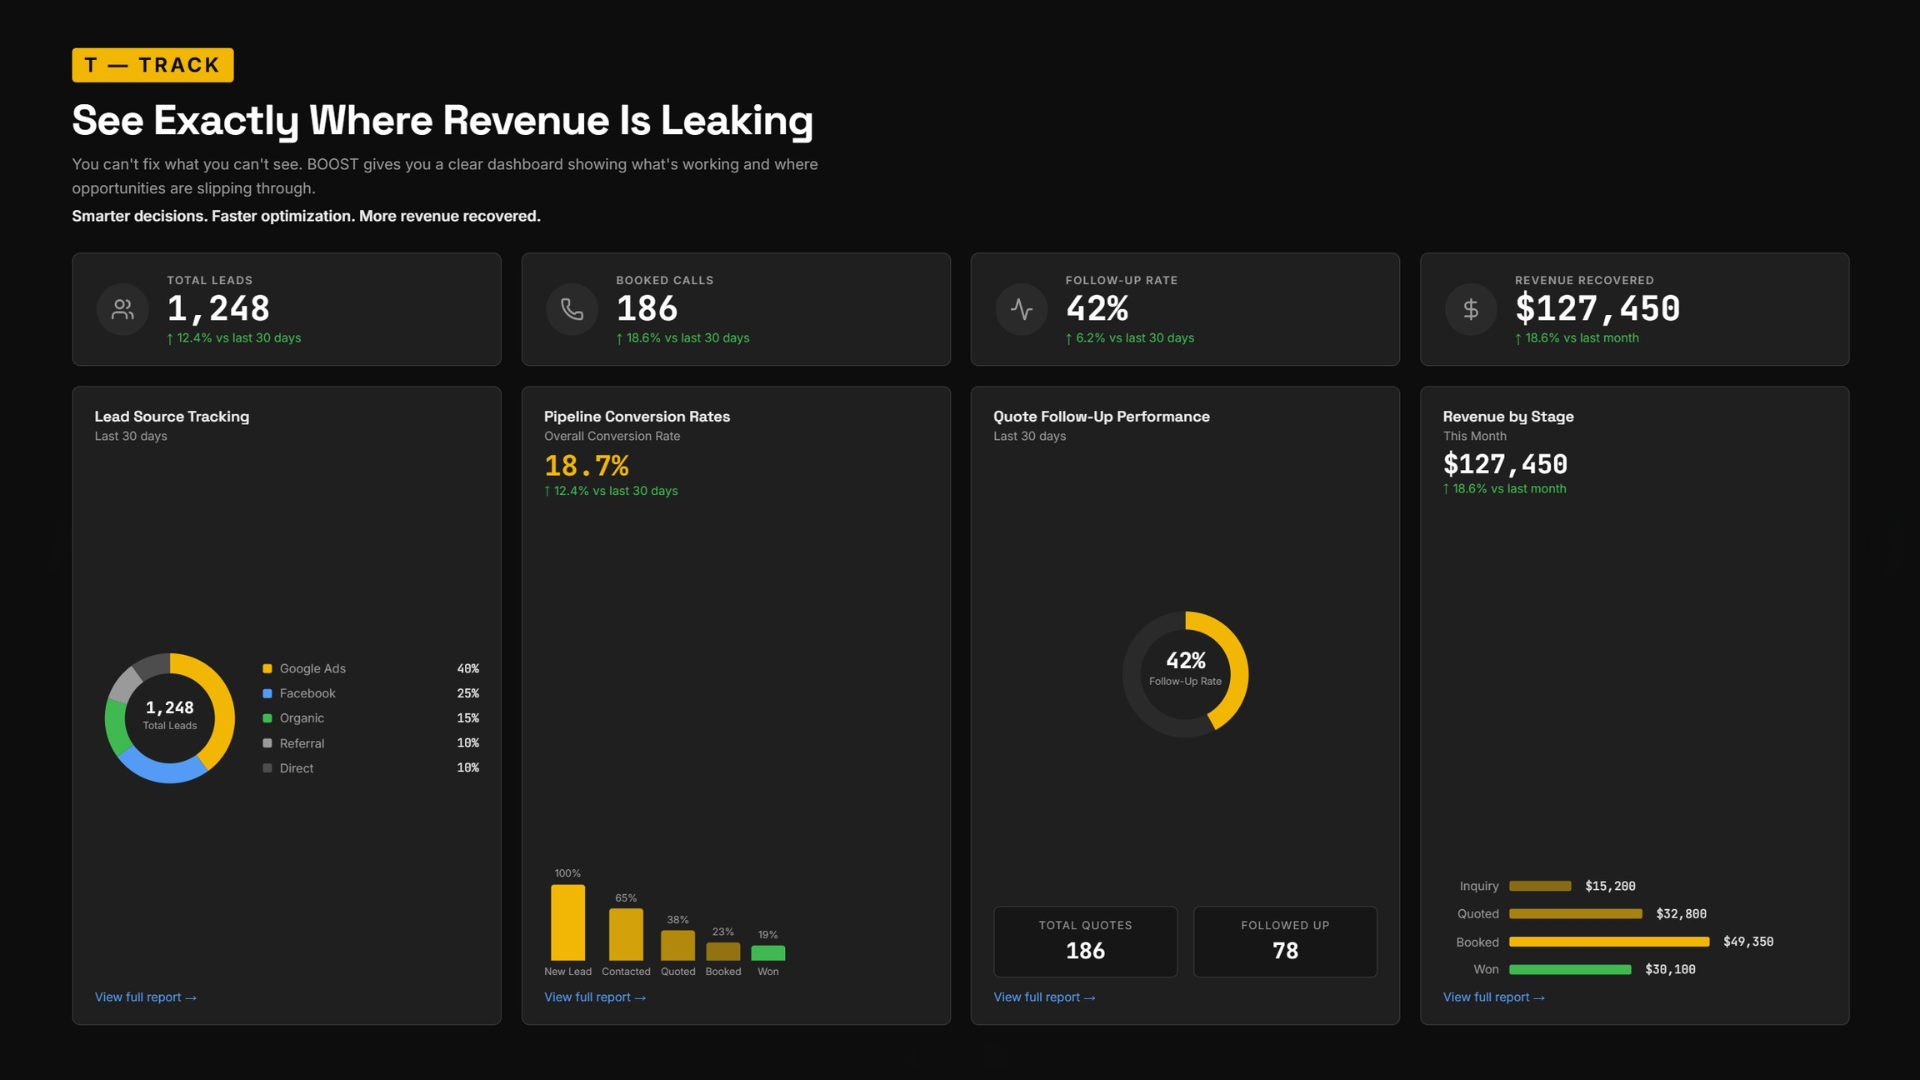Viewport: 1920px width, 1080px height.
Task: Click the 18.7% overall conversion rate
Action: click(x=587, y=466)
